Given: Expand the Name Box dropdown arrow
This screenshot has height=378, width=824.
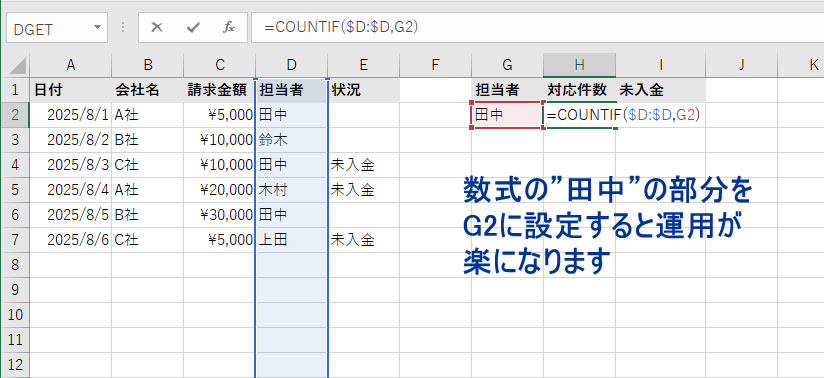Looking at the screenshot, I should [97, 27].
